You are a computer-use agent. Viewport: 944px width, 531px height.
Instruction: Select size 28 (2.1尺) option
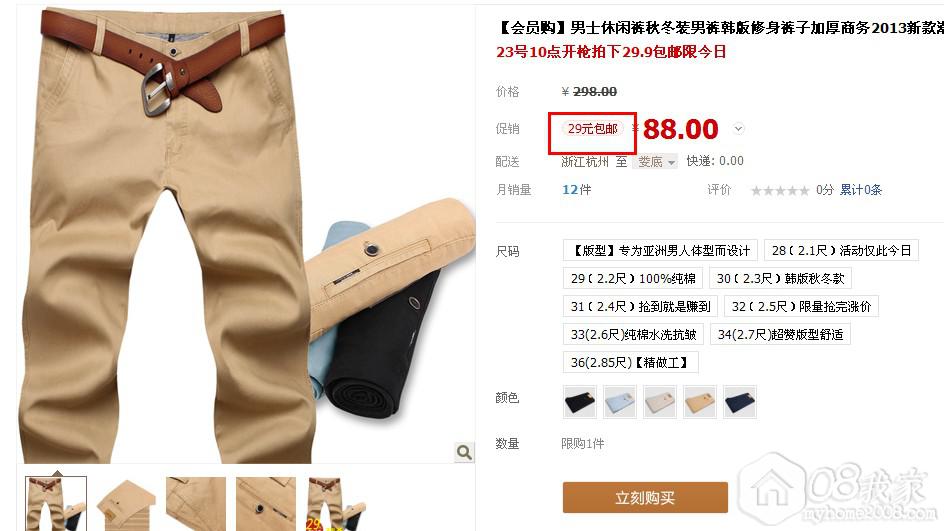coord(841,250)
